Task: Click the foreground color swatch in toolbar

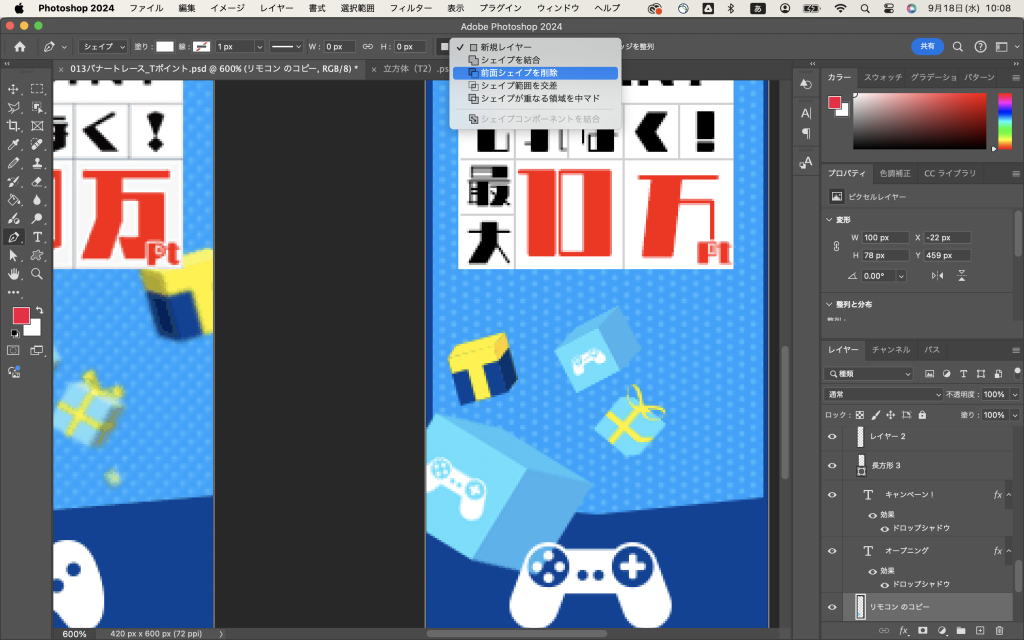Action: click(21, 316)
